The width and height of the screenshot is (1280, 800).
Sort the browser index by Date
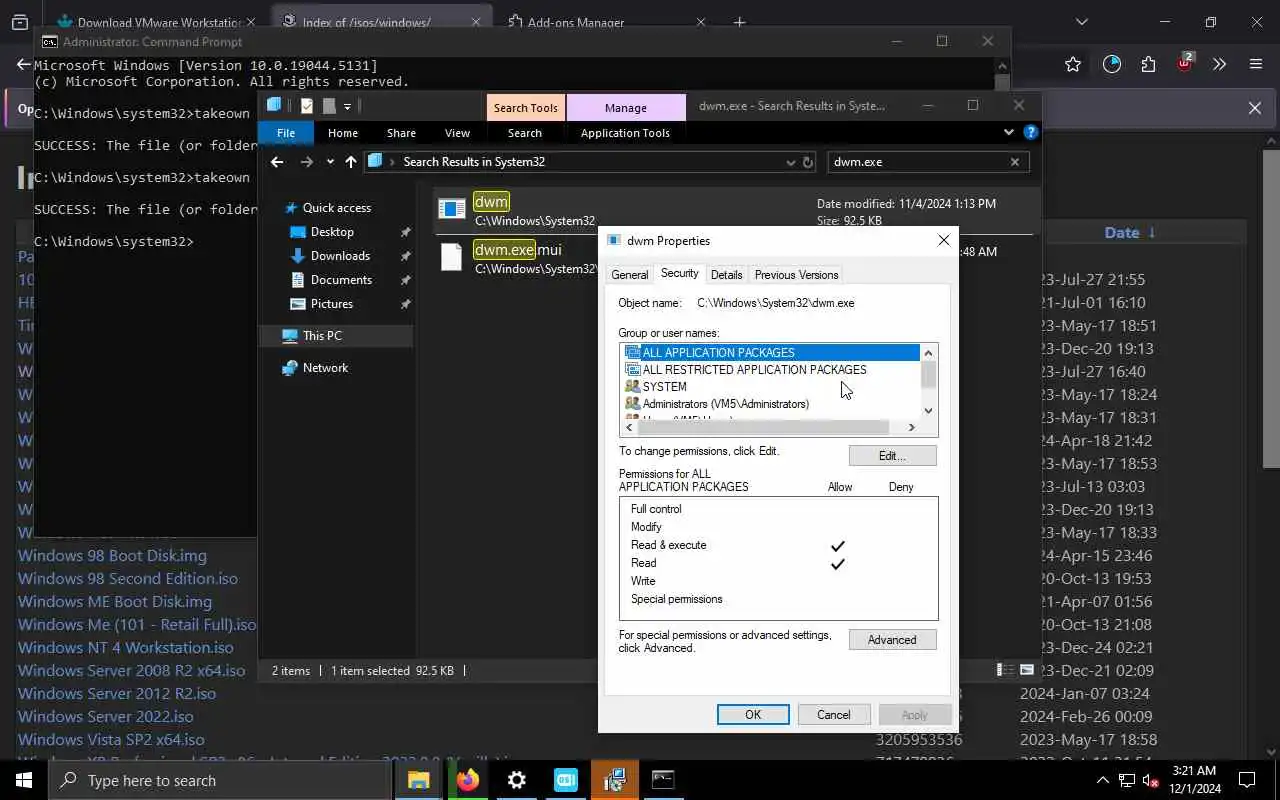pyautogui.click(x=1121, y=232)
